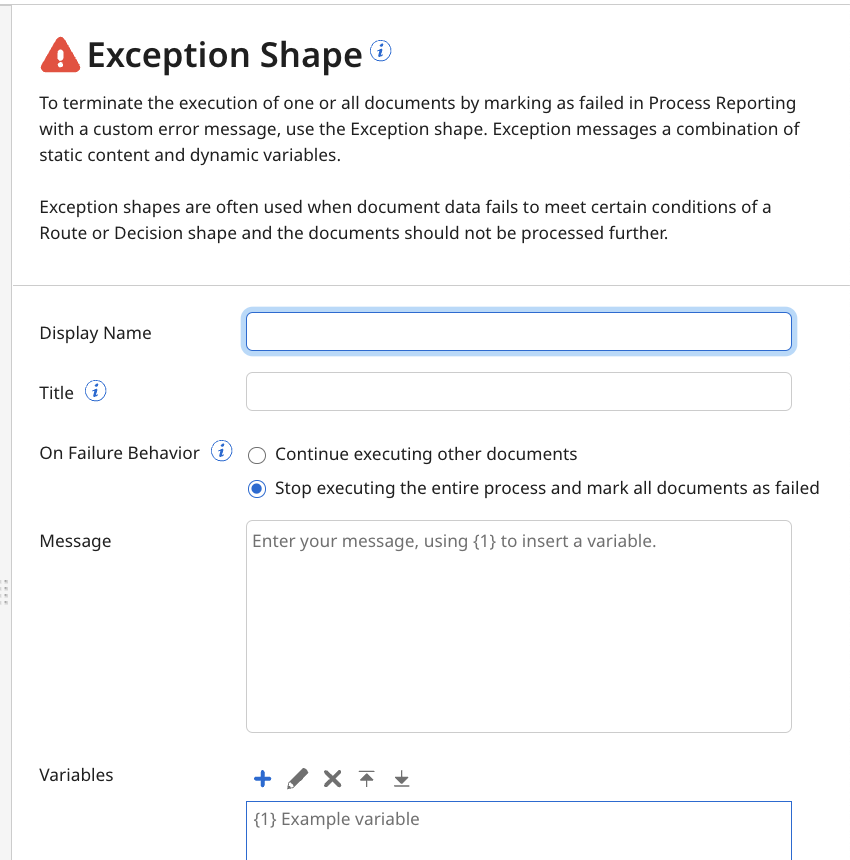Open the info tooltip beside Exception Shape heading
The image size is (850, 860).
click(x=379, y=51)
